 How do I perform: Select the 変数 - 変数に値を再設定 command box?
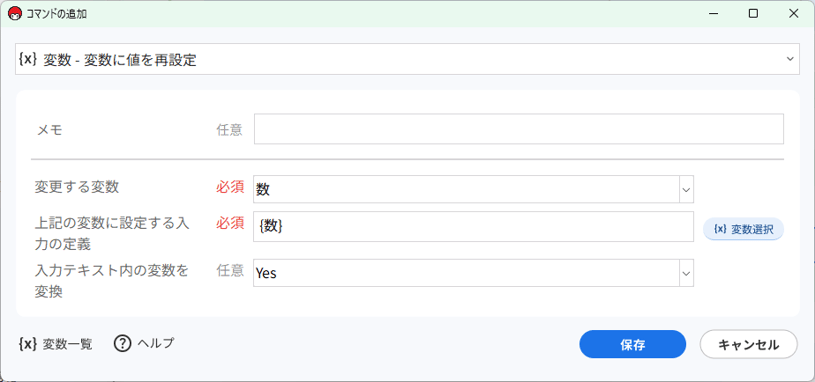click(x=408, y=59)
